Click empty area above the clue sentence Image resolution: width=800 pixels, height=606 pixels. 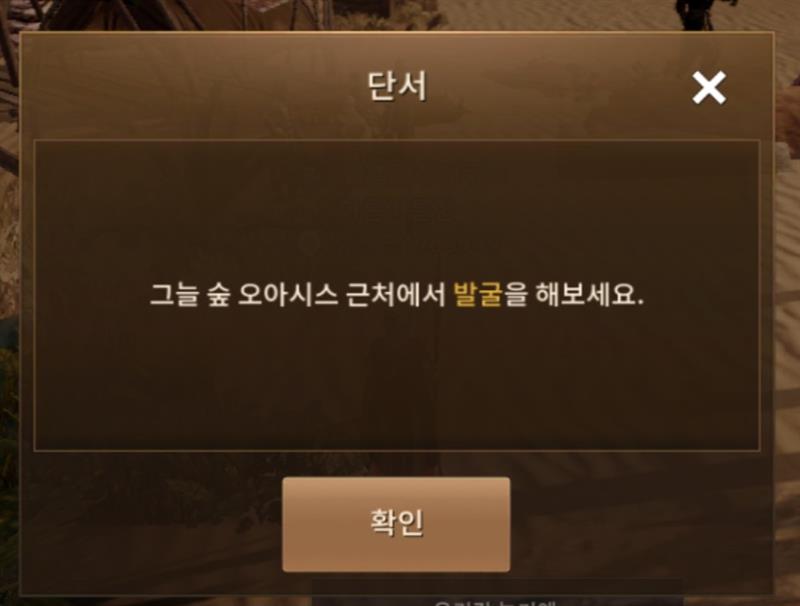396,209
